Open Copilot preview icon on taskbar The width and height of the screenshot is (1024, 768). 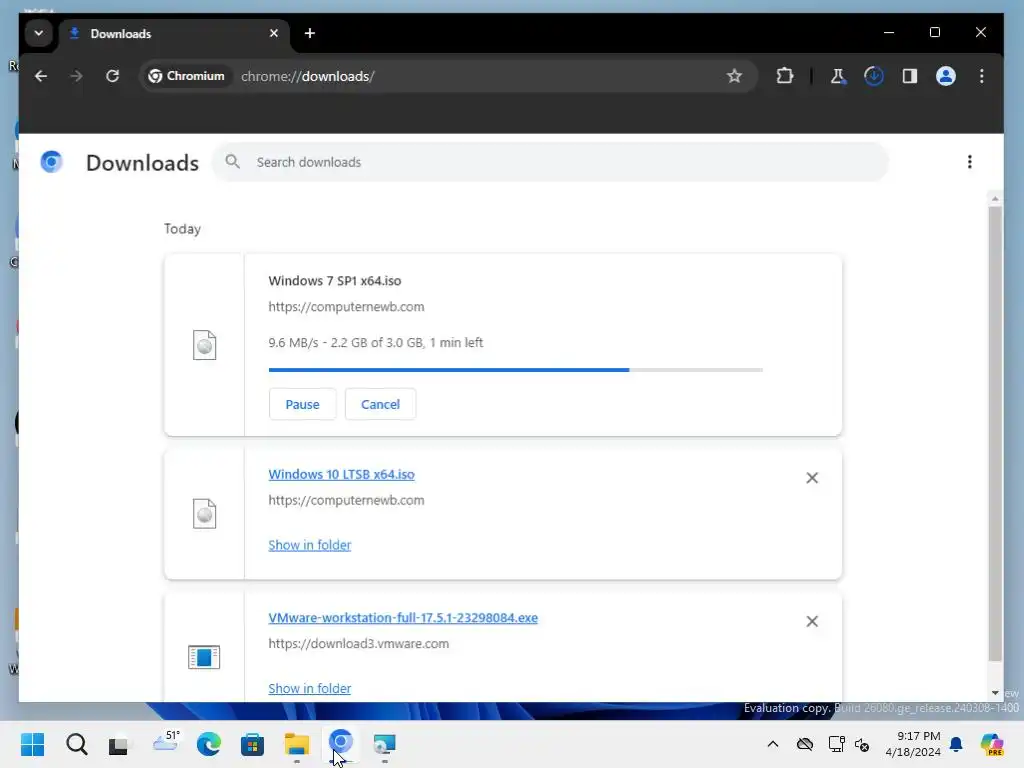991,744
